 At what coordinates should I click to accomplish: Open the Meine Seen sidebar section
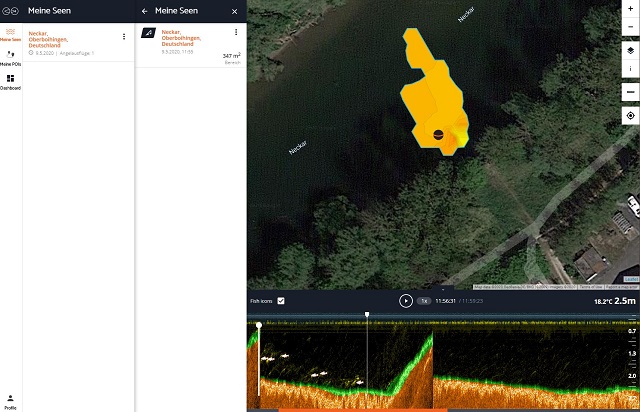click(11, 35)
